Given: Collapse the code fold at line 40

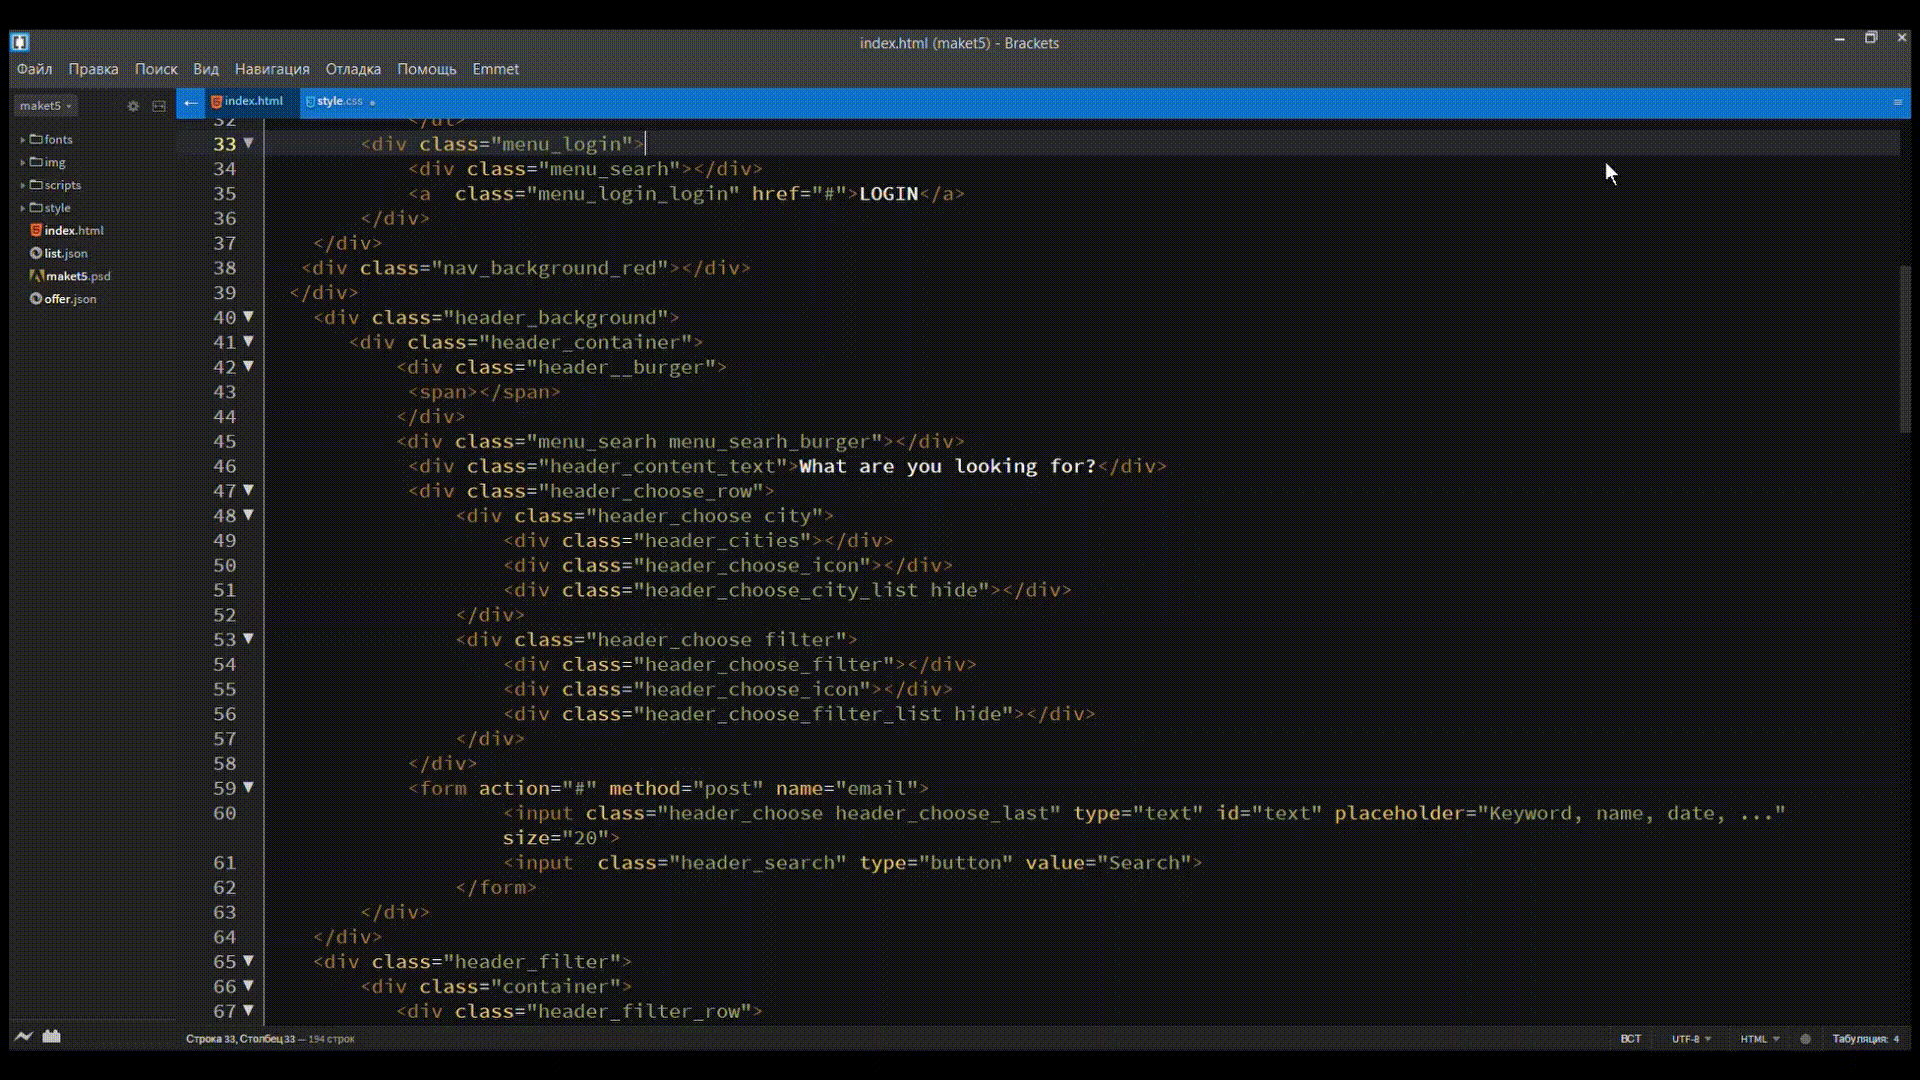Looking at the screenshot, I should pyautogui.click(x=249, y=317).
